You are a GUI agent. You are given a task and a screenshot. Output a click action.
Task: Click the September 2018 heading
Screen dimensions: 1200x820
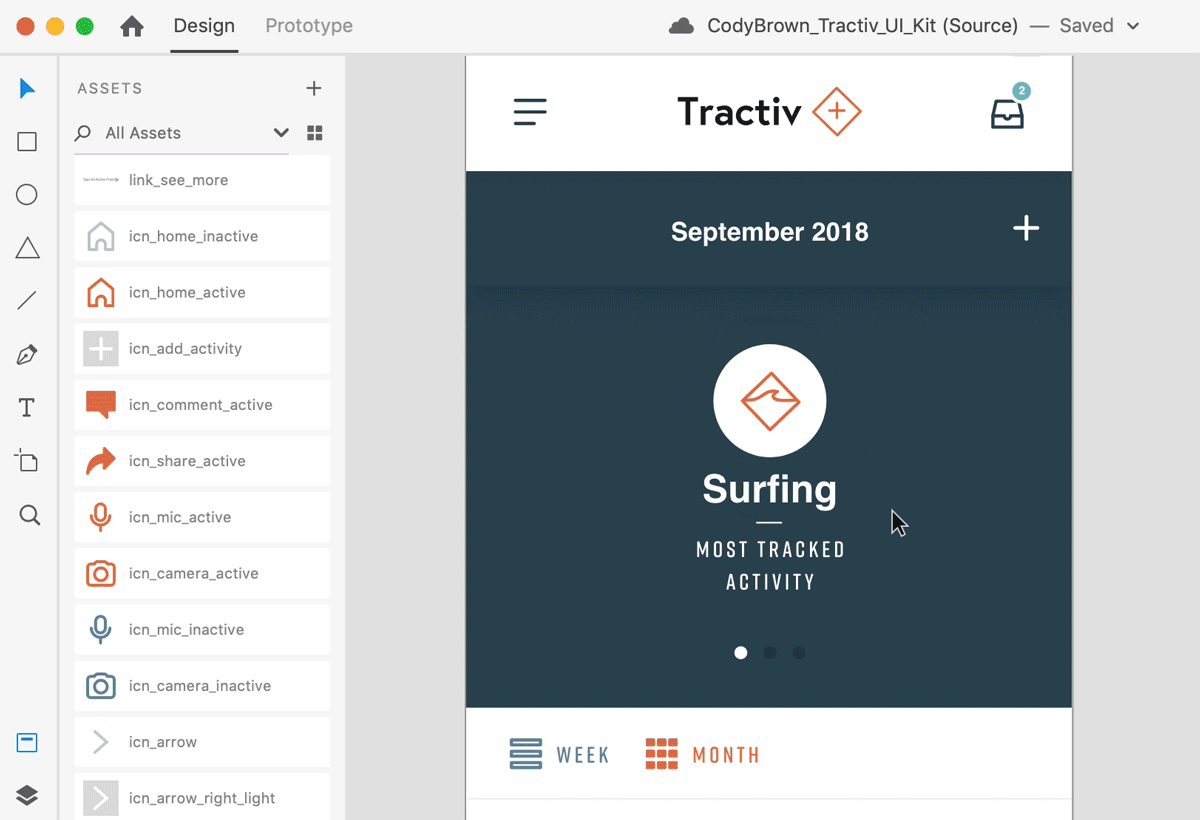(770, 232)
